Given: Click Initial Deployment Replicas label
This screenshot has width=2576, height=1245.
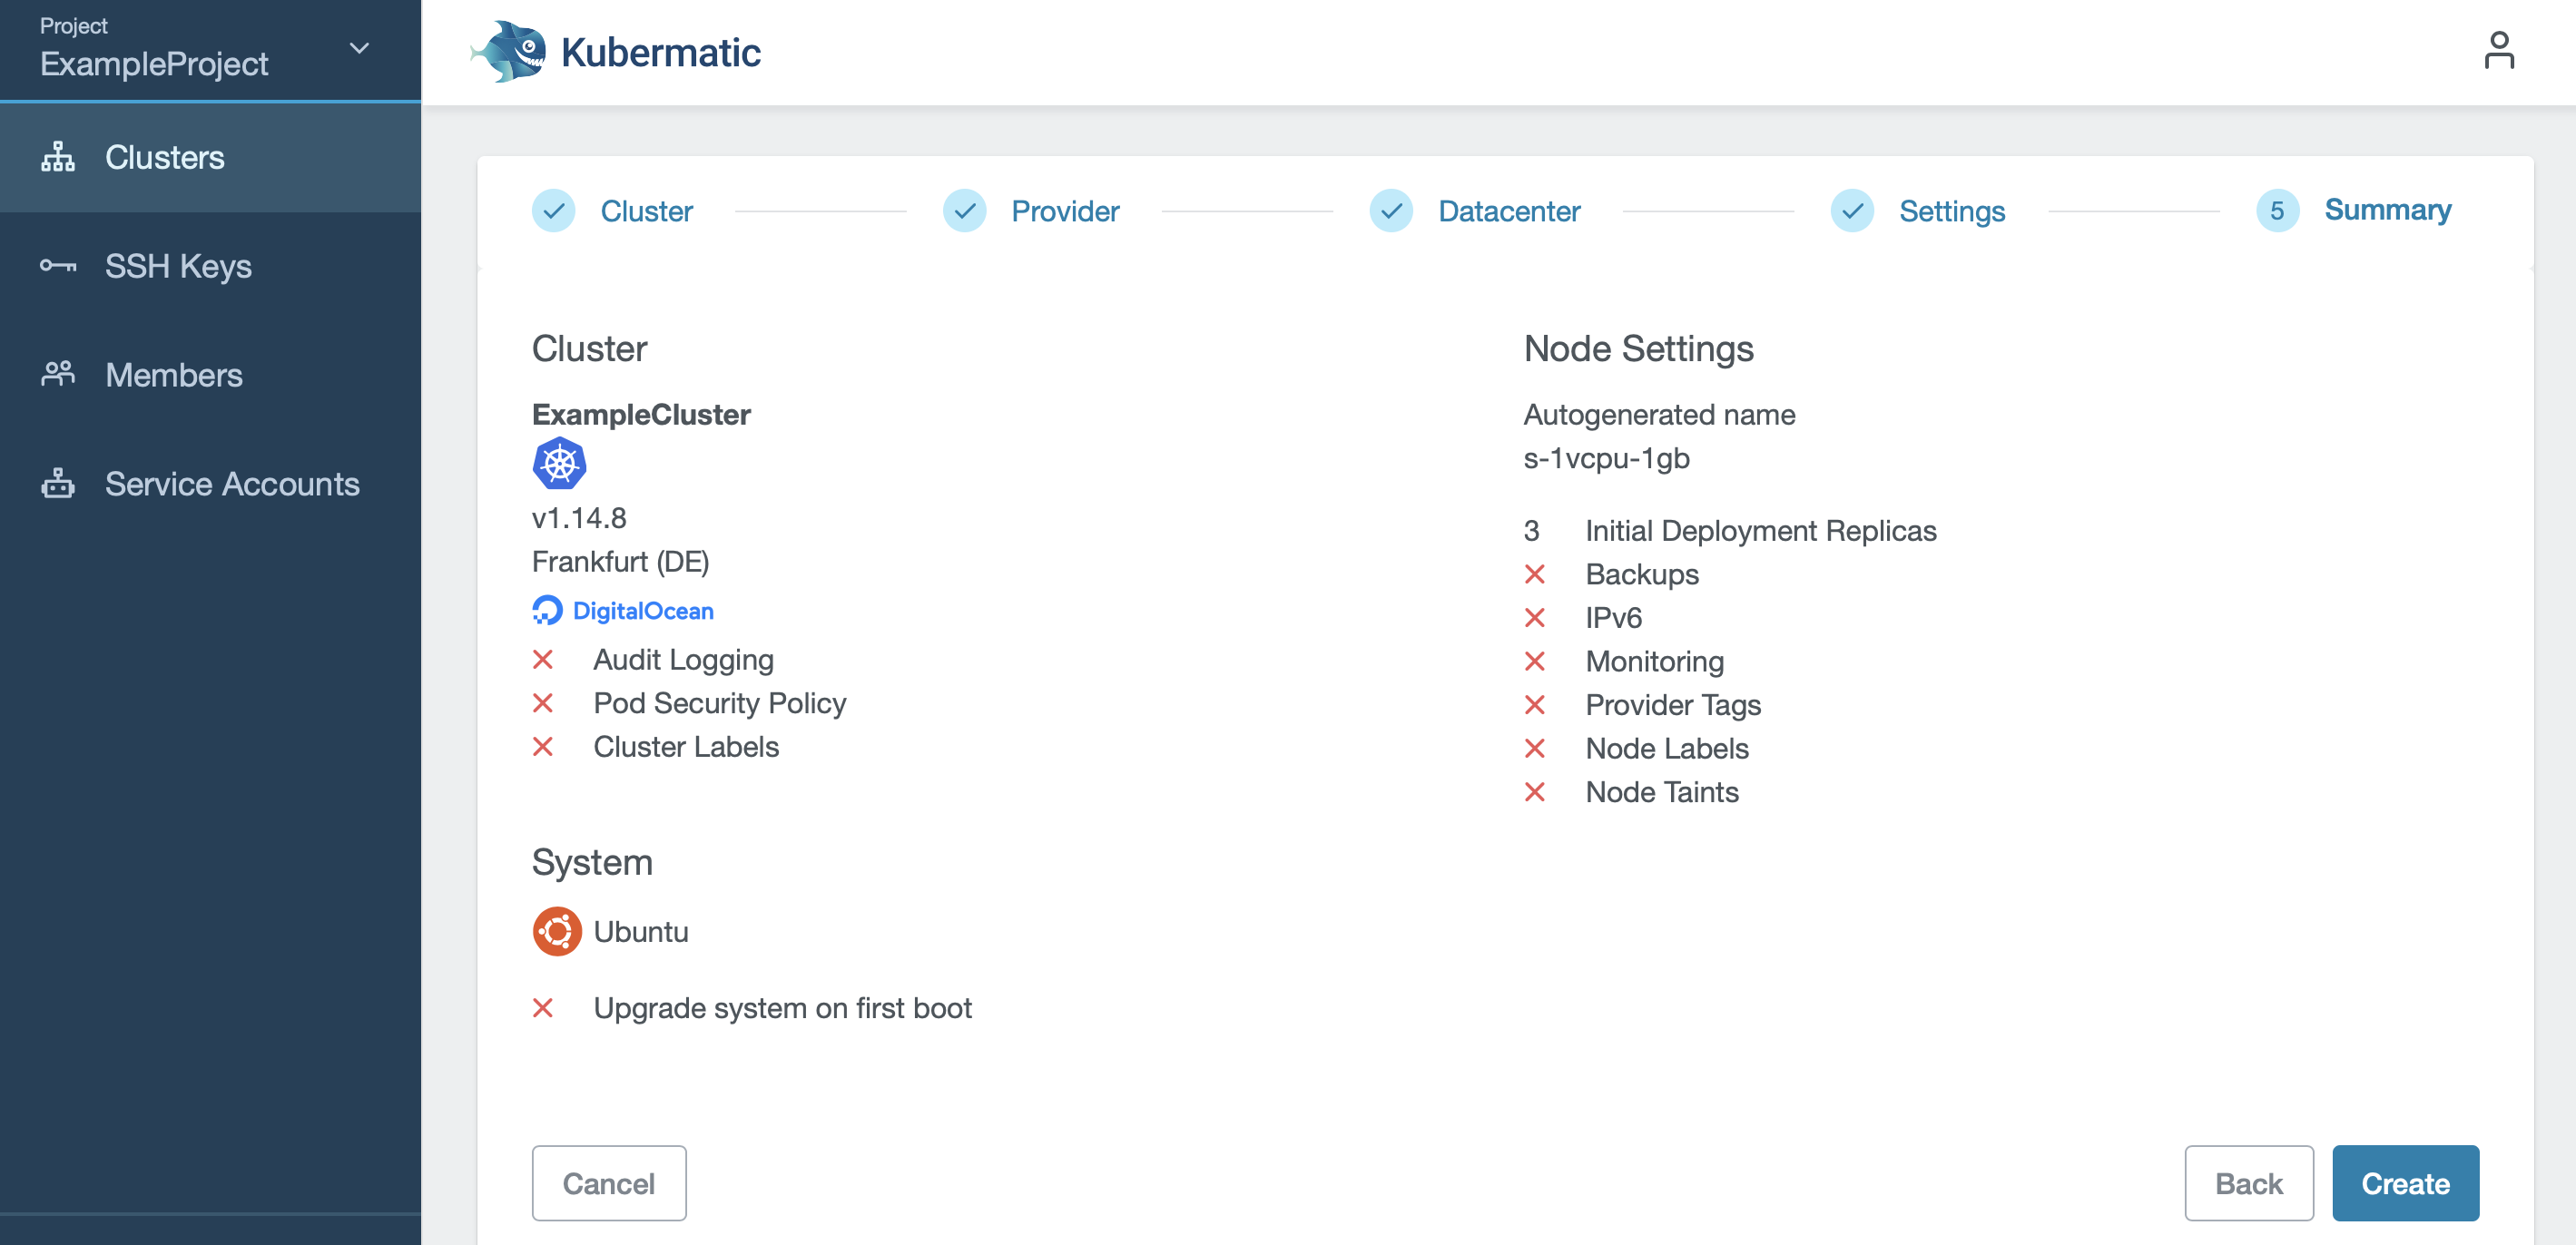Looking at the screenshot, I should point(1760,531).
